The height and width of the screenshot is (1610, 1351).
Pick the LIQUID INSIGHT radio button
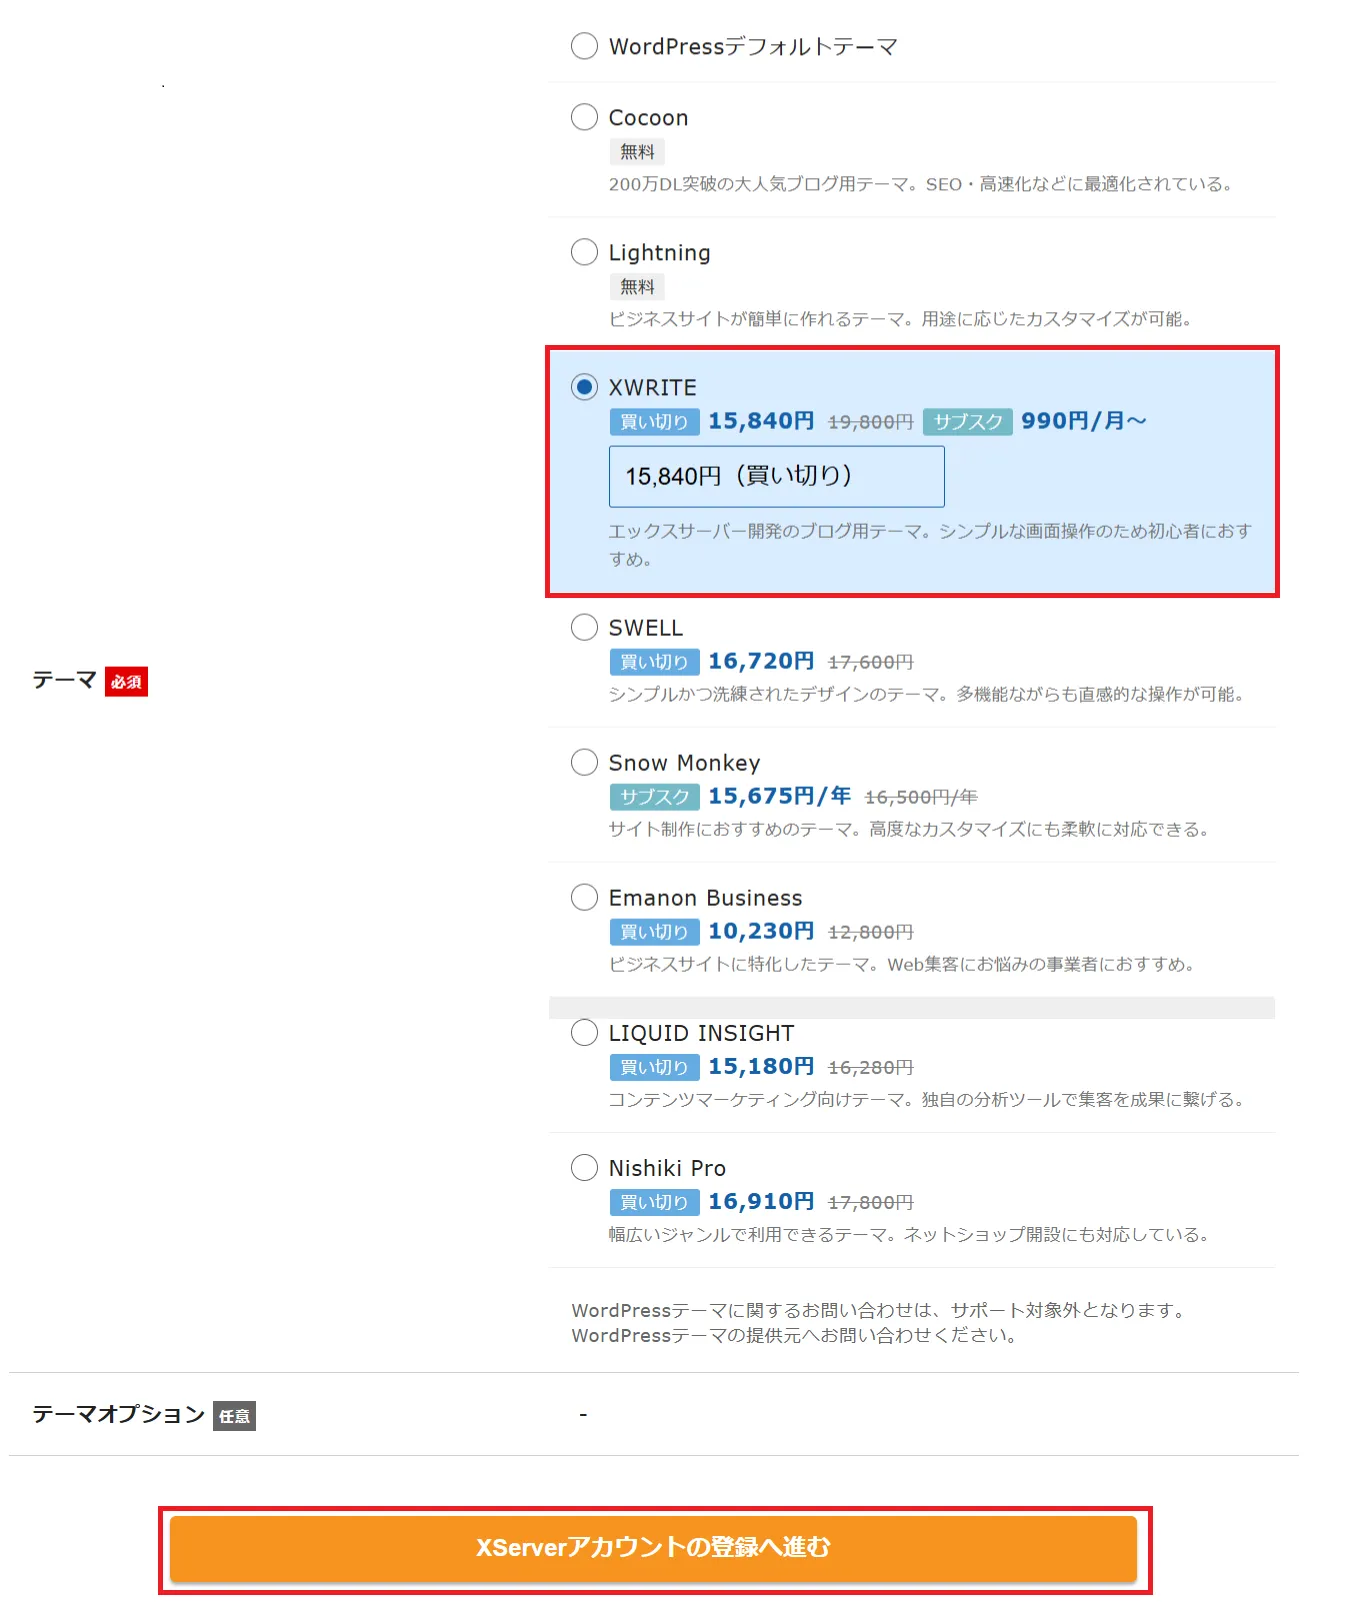point(584,1032)
